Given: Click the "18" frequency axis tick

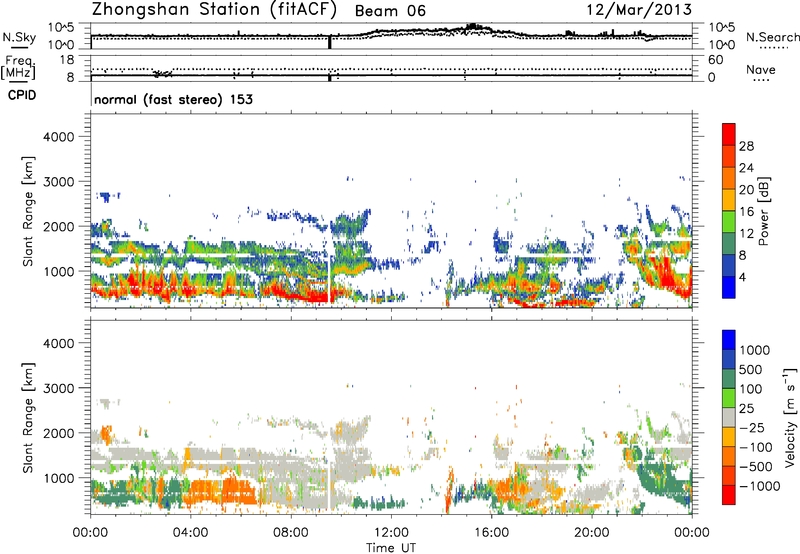Looking at the screenshot, I should (67, 60).
